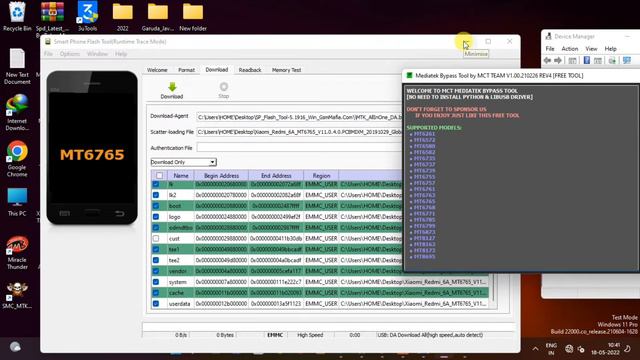Image resolution: width=640 pixels, height=360 pixels.
Task: Click the Download-Agent path field
Action: coord(299,117)
